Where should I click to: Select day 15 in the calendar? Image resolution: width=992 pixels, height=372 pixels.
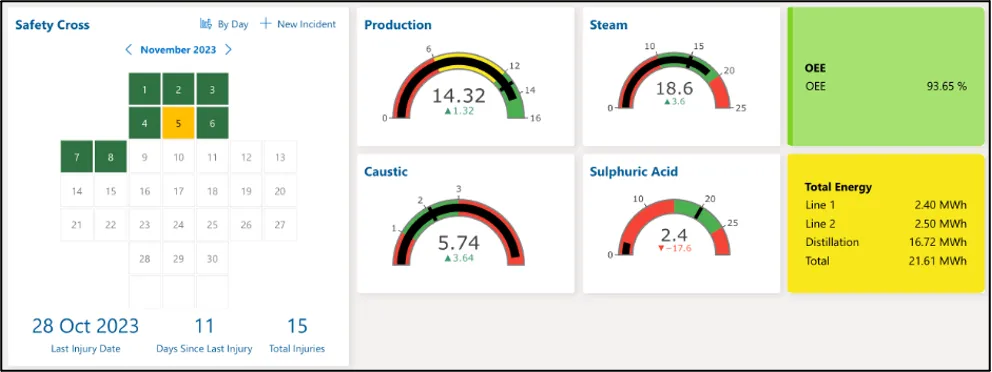coord(111,191)
